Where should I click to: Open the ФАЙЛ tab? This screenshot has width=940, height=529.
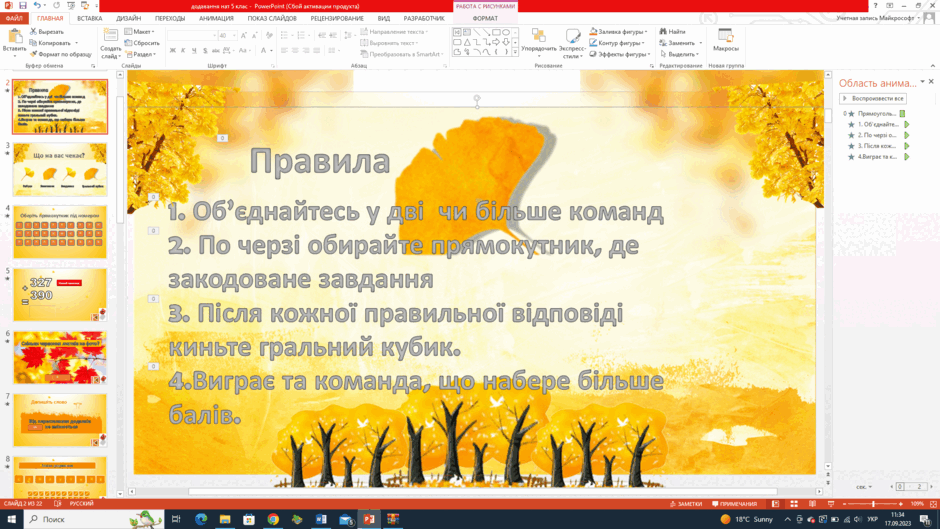[14, 19]
